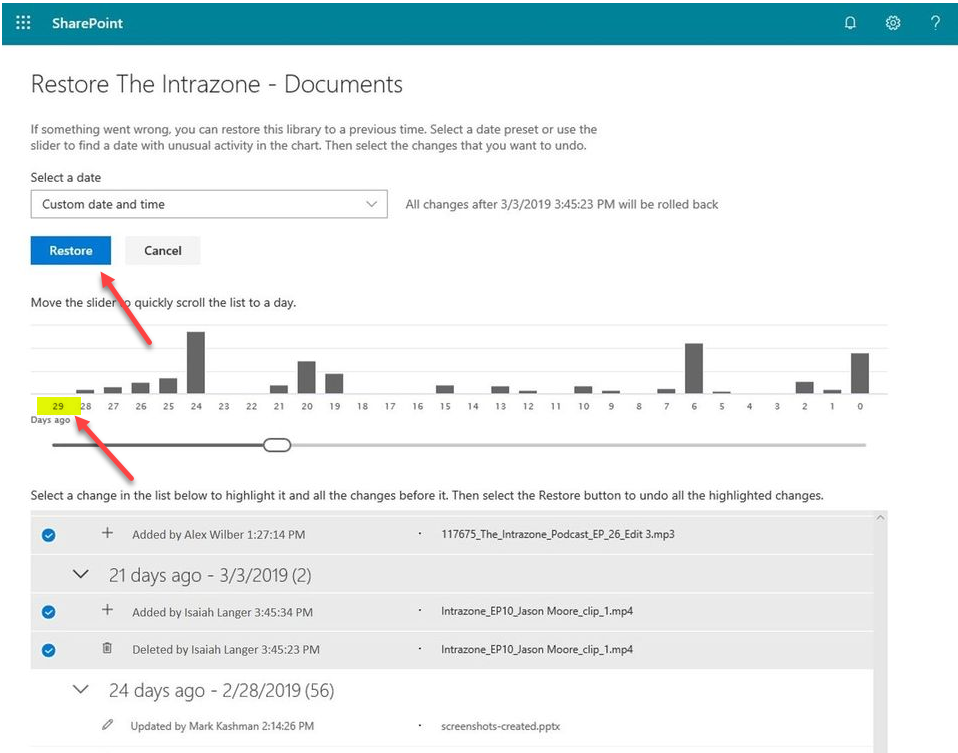Open the settings gear menu
This screenshot has height=753, width=958.
coord(893,23)
